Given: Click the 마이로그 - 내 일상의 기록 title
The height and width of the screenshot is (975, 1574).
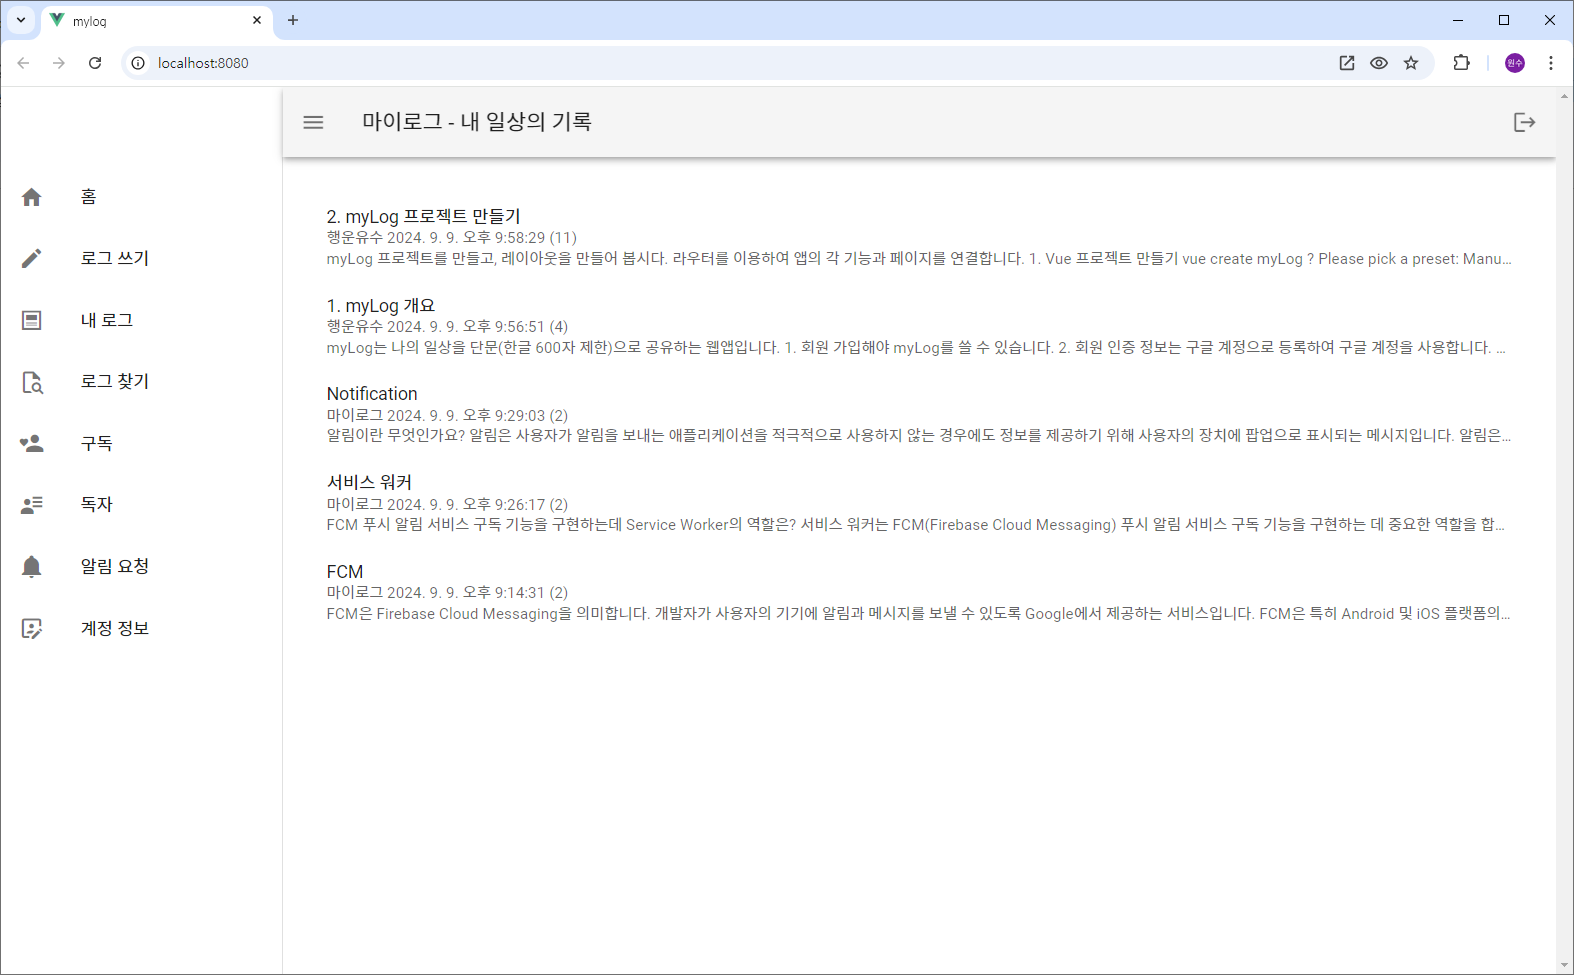Looking at the screenshot, I should pos(477,122).
